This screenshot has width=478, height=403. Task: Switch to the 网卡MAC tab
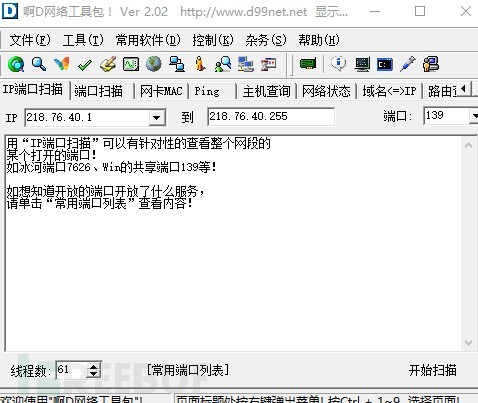click(x=161, y=91)
